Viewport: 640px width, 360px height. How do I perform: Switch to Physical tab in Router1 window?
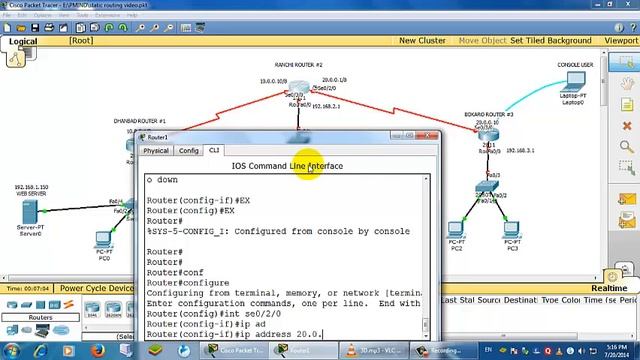[156, 151]
